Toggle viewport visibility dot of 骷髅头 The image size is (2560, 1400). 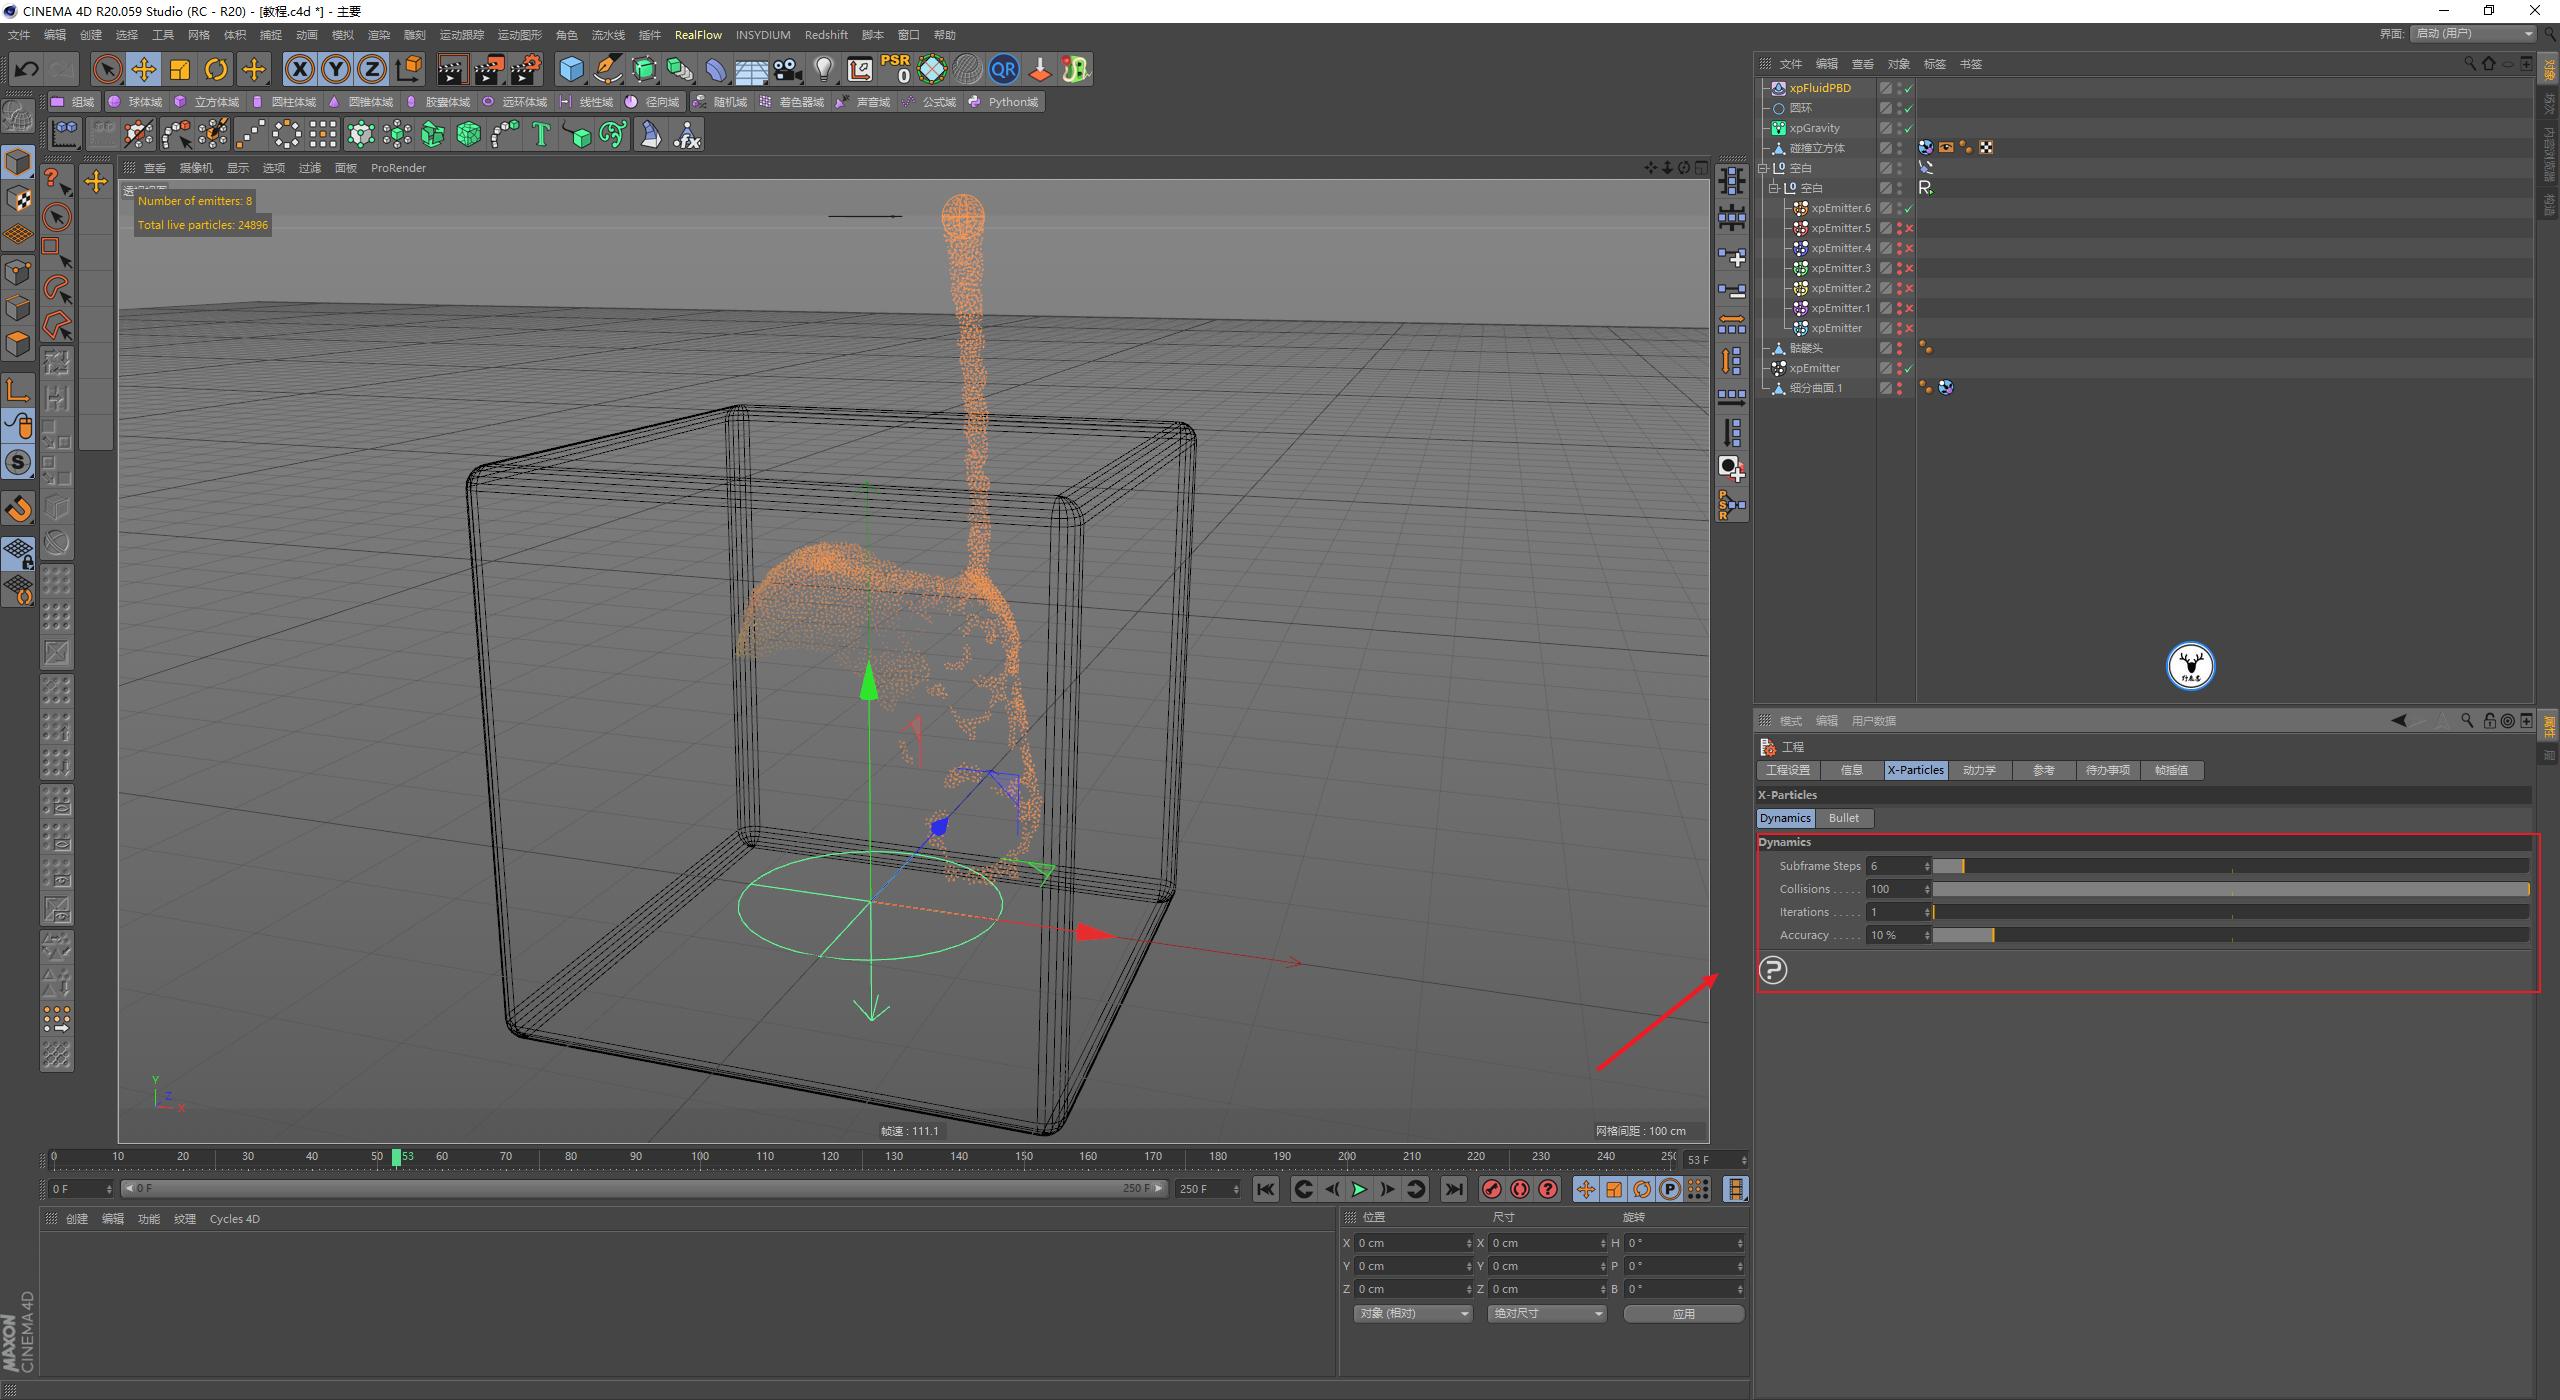pyautogui.click(x=1899, y=343)
